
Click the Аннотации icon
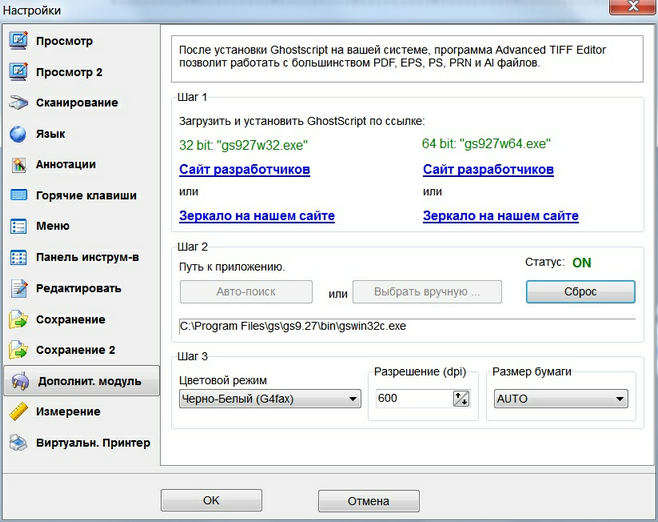point(18,164)
